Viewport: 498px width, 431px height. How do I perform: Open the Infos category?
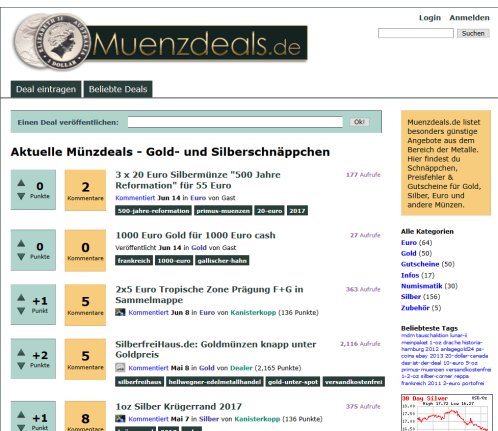(410, 275)
